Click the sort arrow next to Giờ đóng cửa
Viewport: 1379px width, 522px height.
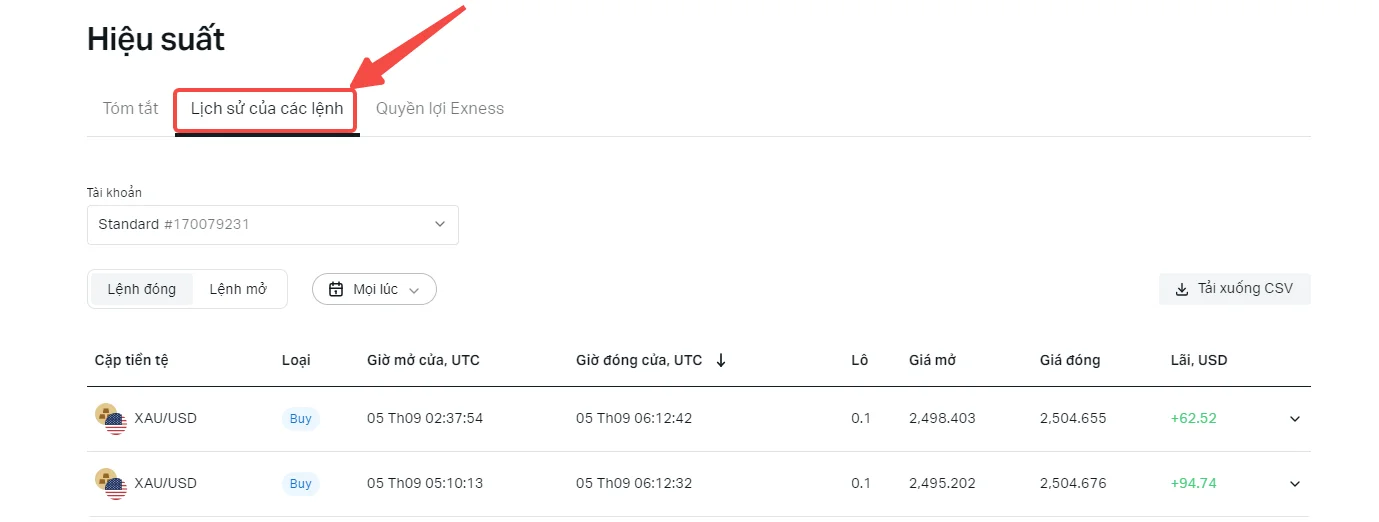point(721,360)
